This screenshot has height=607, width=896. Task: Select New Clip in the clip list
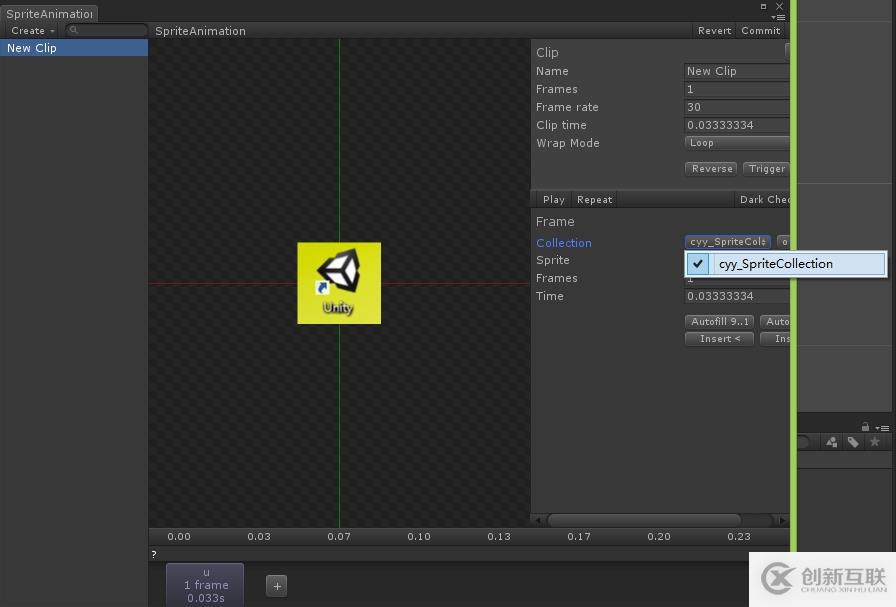point(31,47)
